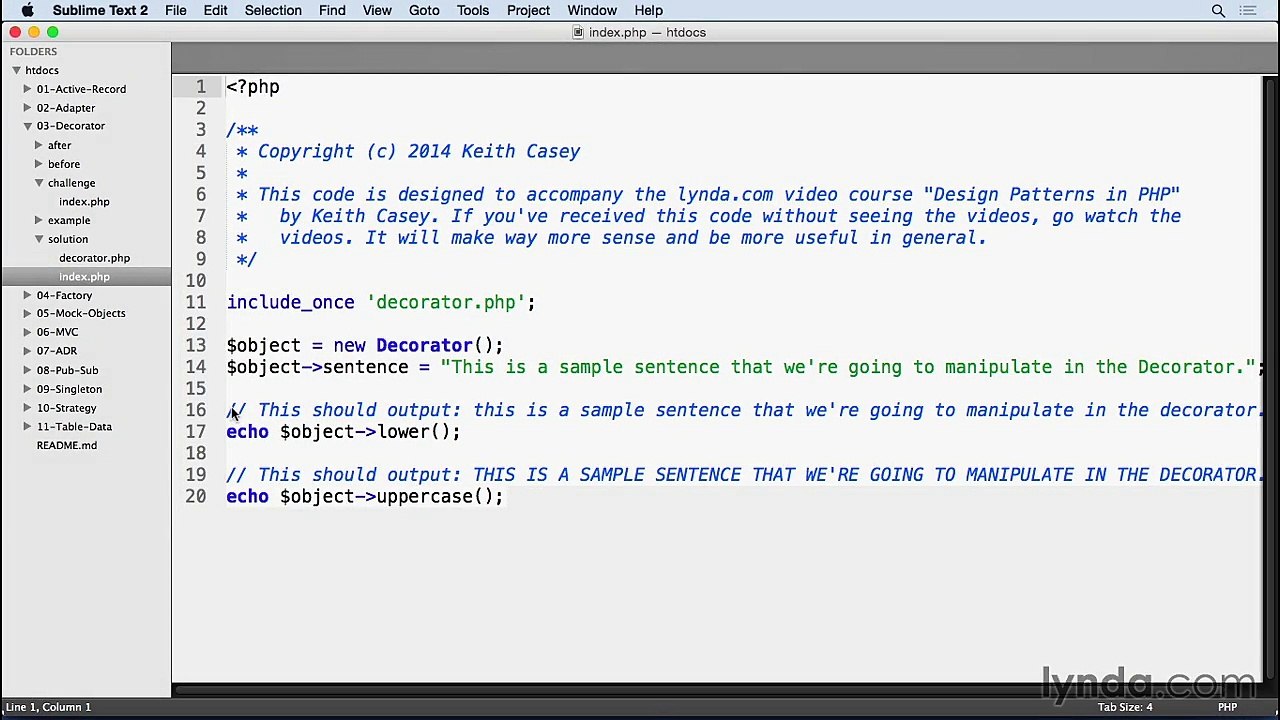Select the highlighted index.php under solution

click(x=84, y=277)
